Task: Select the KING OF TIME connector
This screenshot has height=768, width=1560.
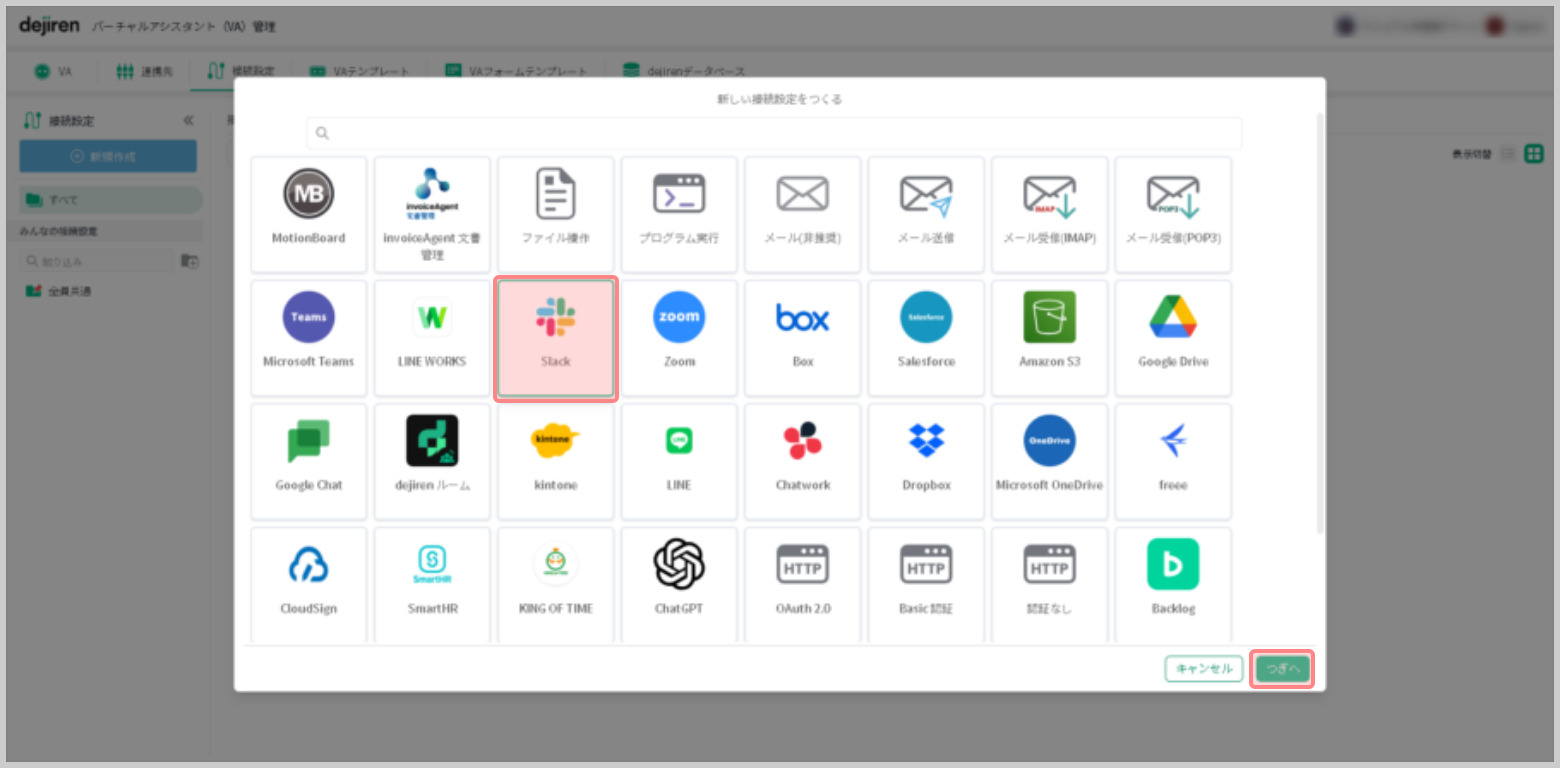Action: (555, 585)
